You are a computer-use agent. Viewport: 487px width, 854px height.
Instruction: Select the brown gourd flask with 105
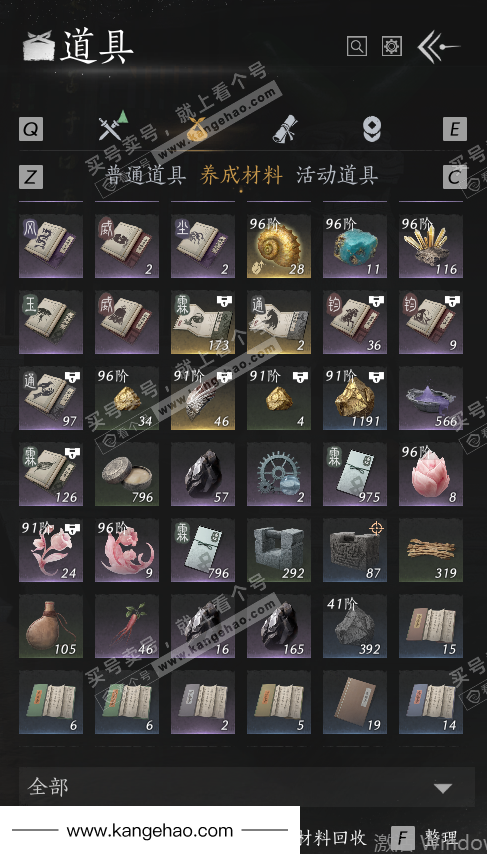coord(51,626)
